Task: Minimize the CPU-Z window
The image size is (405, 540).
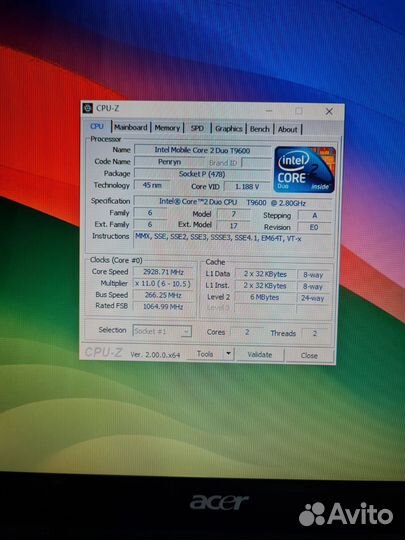Action: [x=269, y=111]
